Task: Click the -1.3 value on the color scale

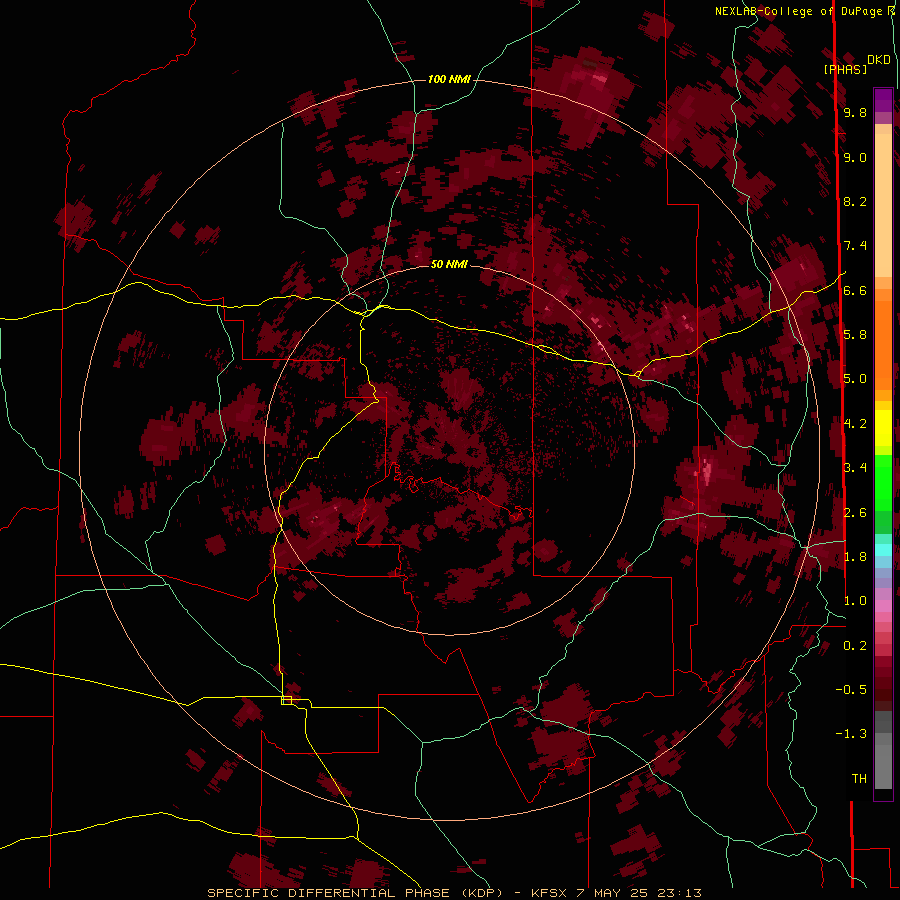Action: [851, 734]
